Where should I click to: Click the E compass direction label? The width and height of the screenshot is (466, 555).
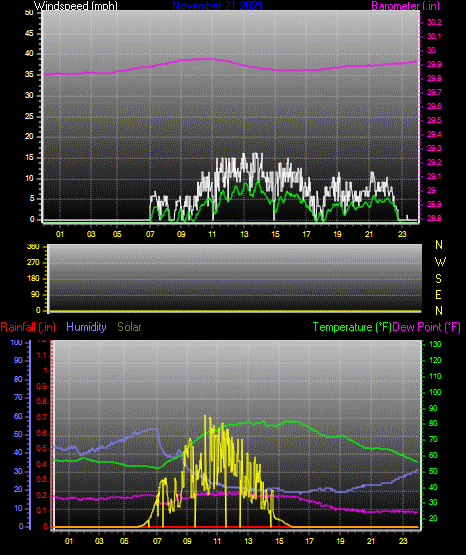point(438,294)
